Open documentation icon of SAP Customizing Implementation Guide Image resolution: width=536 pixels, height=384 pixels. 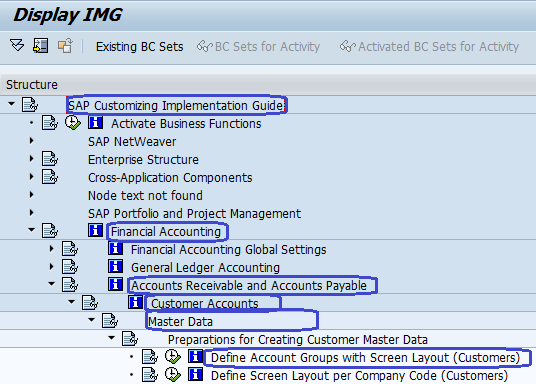30,105
